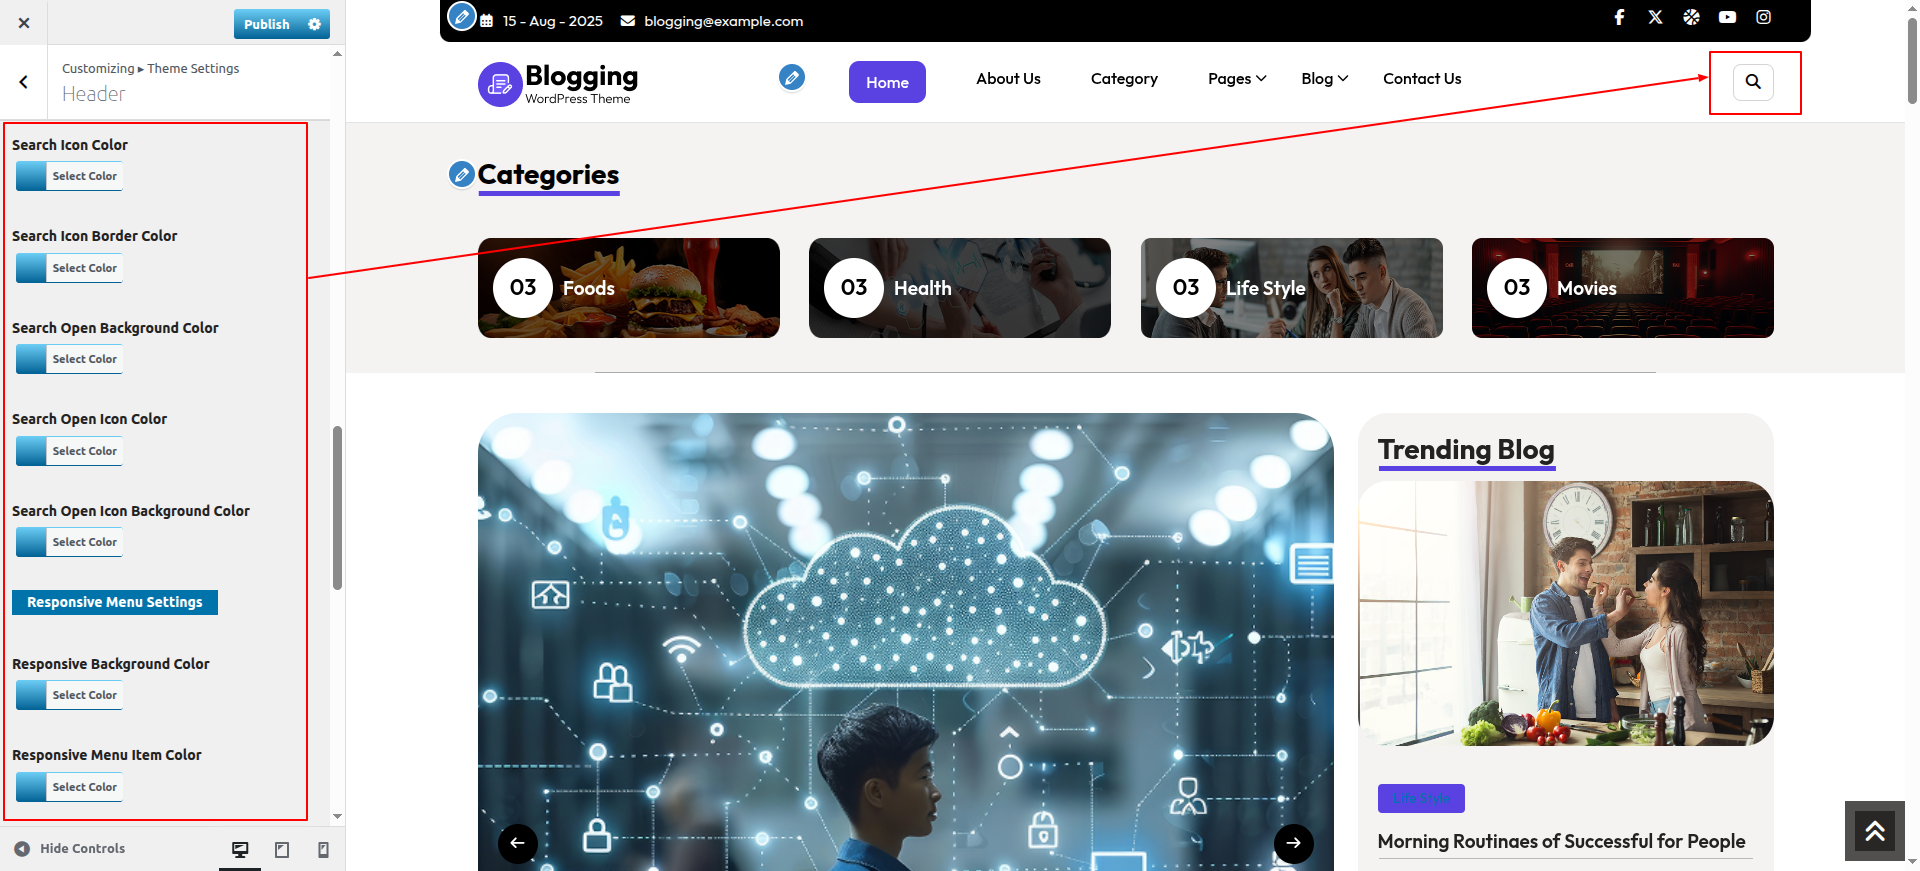
Task: Open the YouTube social icon
Action: click(1727, 17)
